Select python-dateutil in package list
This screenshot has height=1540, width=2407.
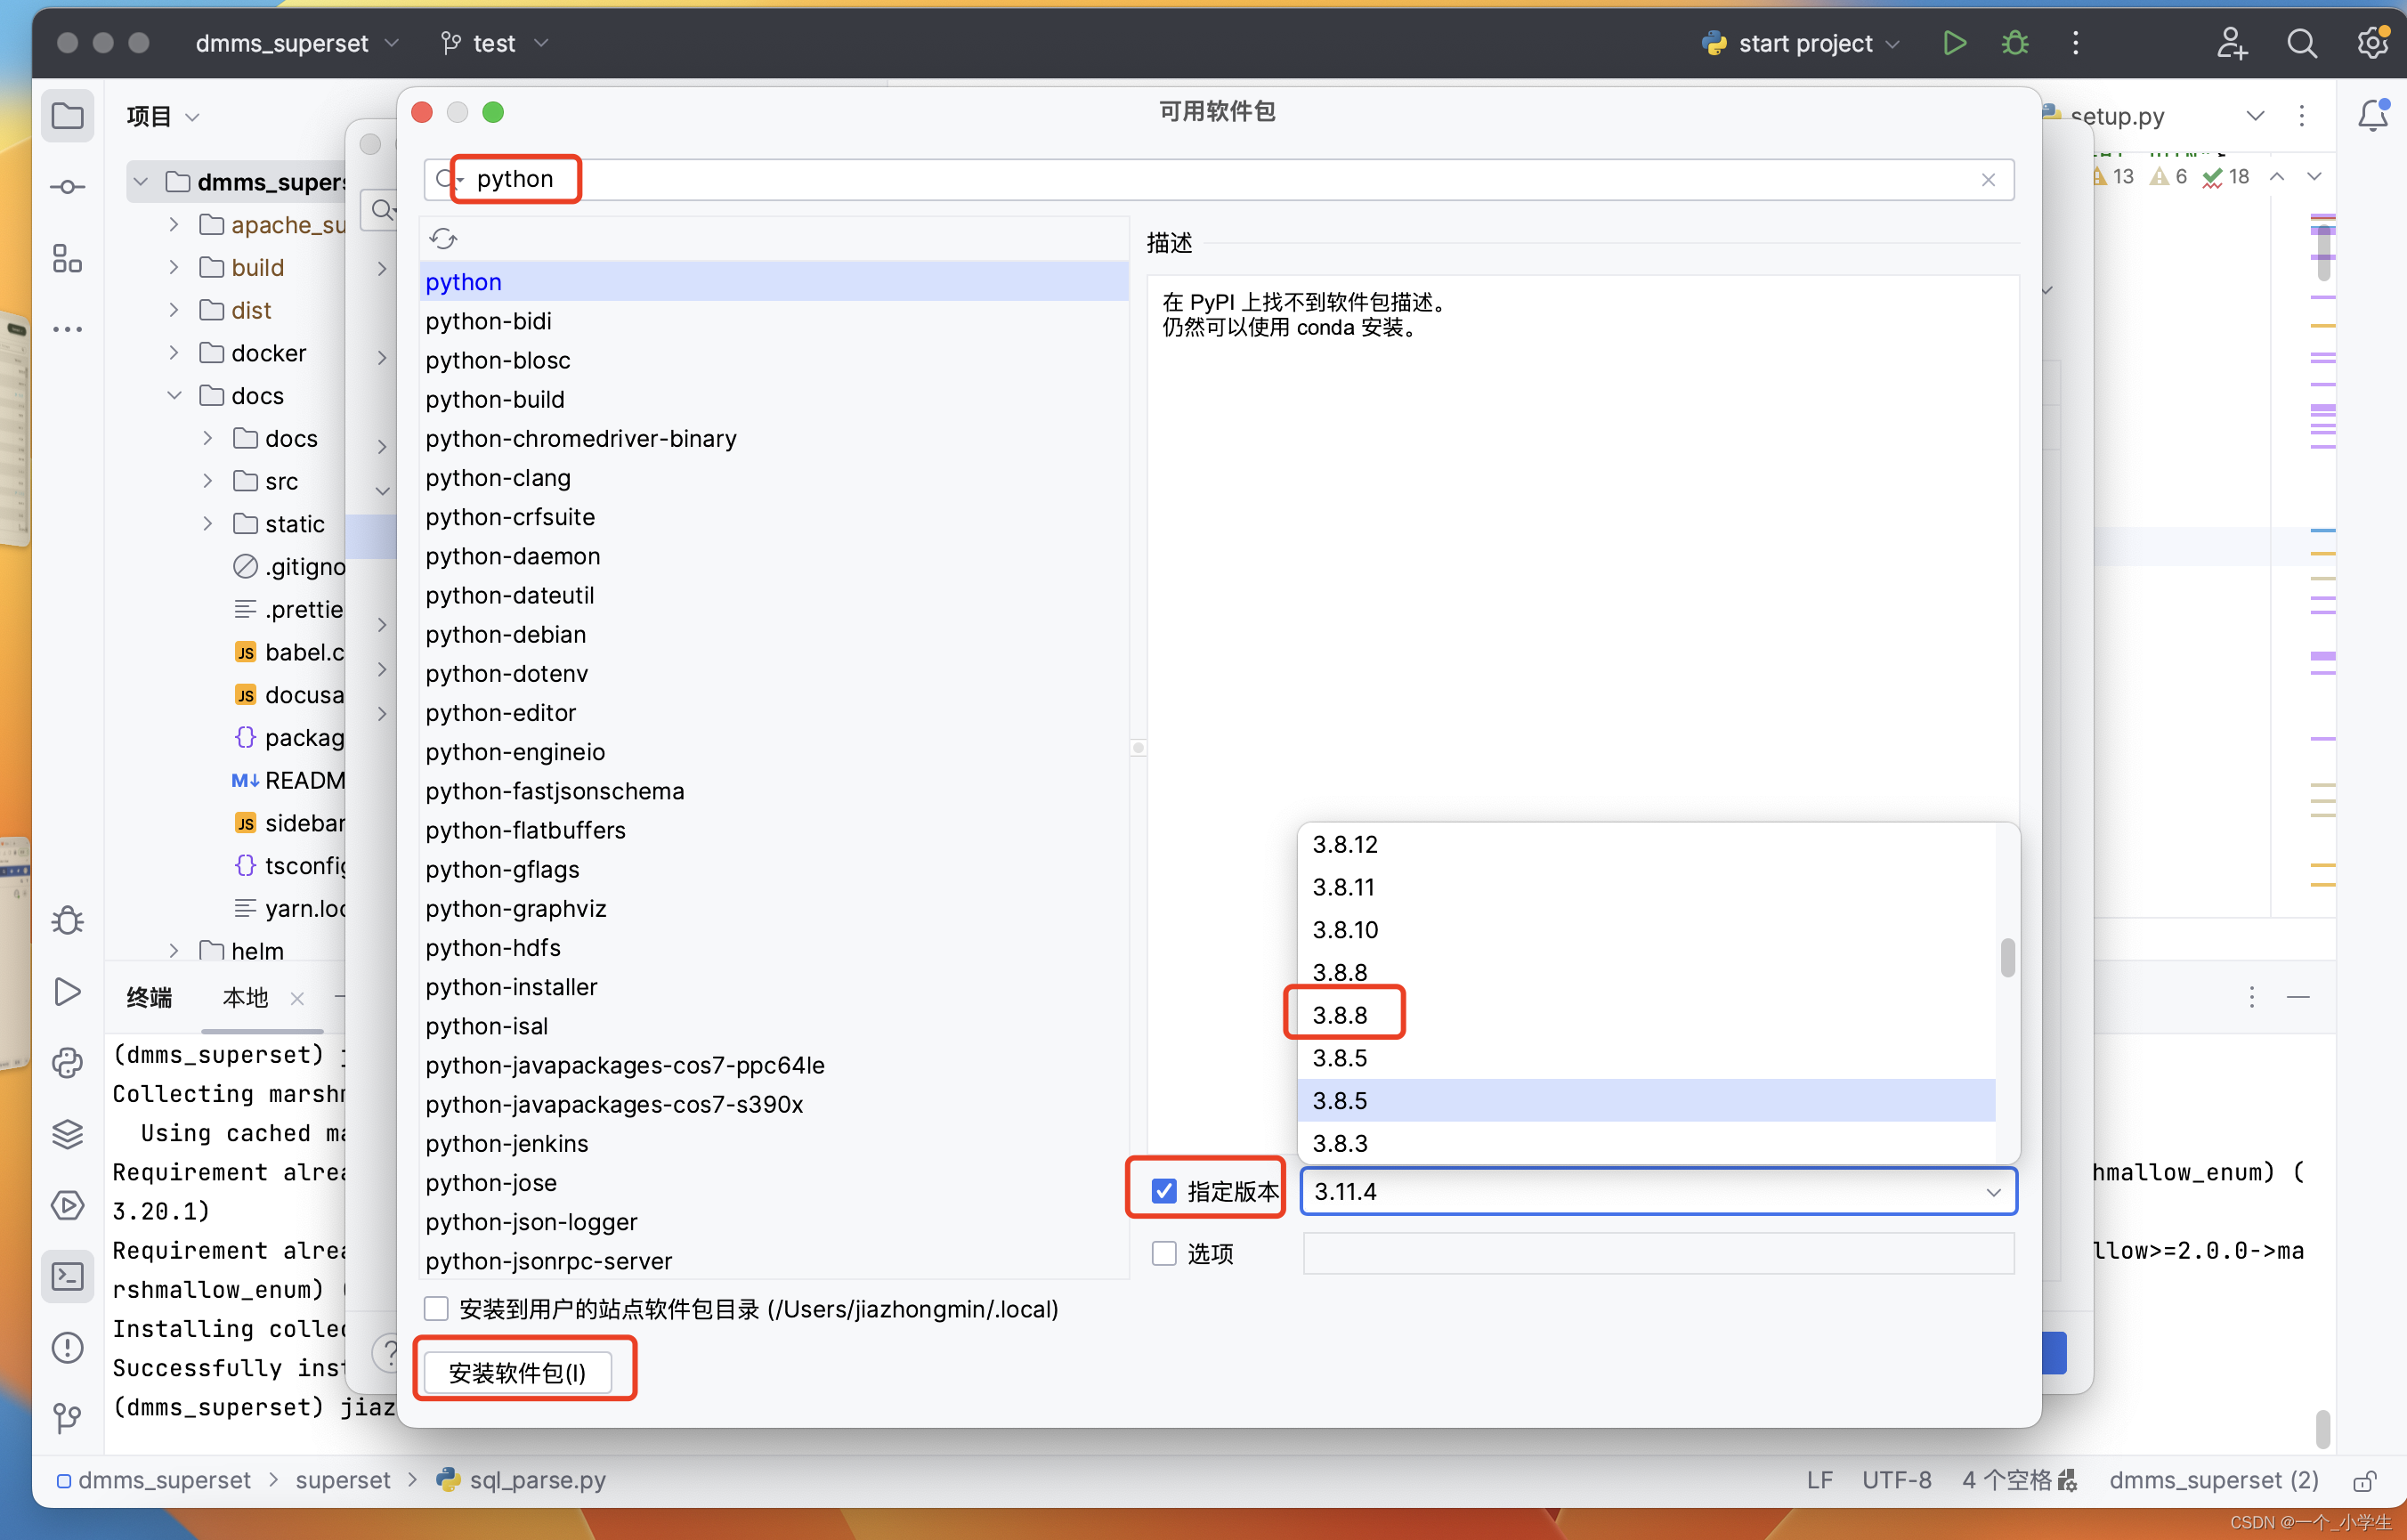(774, 595)
